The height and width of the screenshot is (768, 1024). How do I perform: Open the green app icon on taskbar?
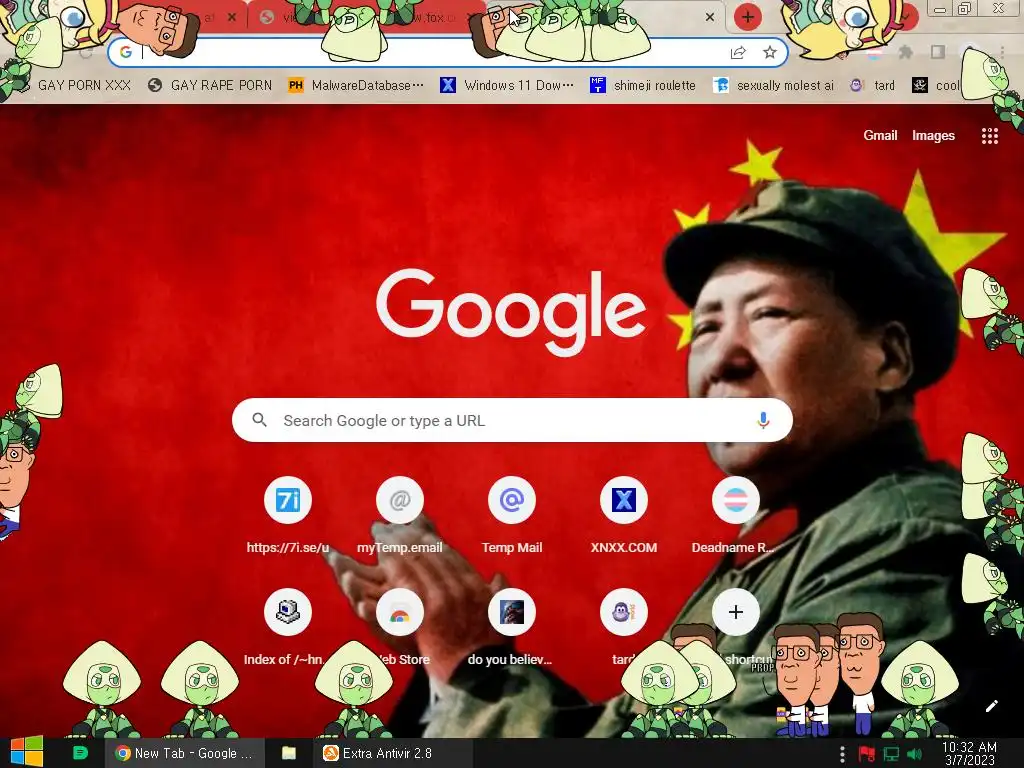80,753
